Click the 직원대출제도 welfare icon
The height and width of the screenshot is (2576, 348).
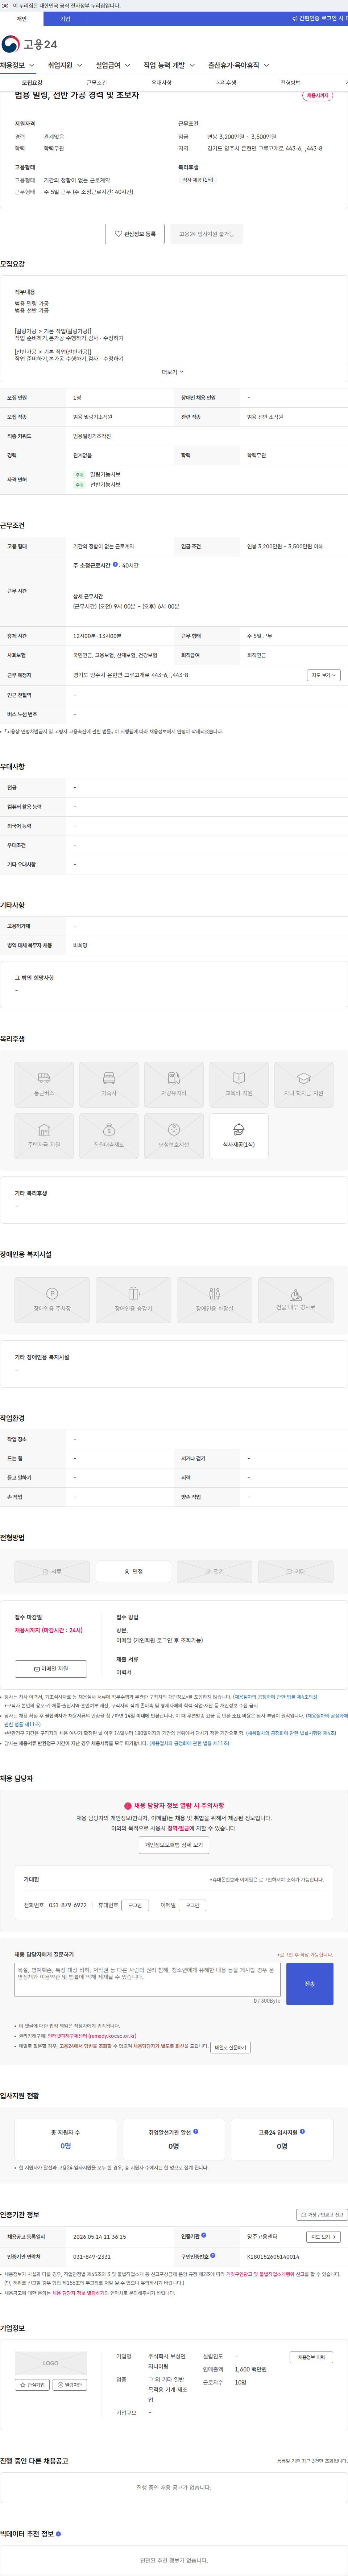109,1136
